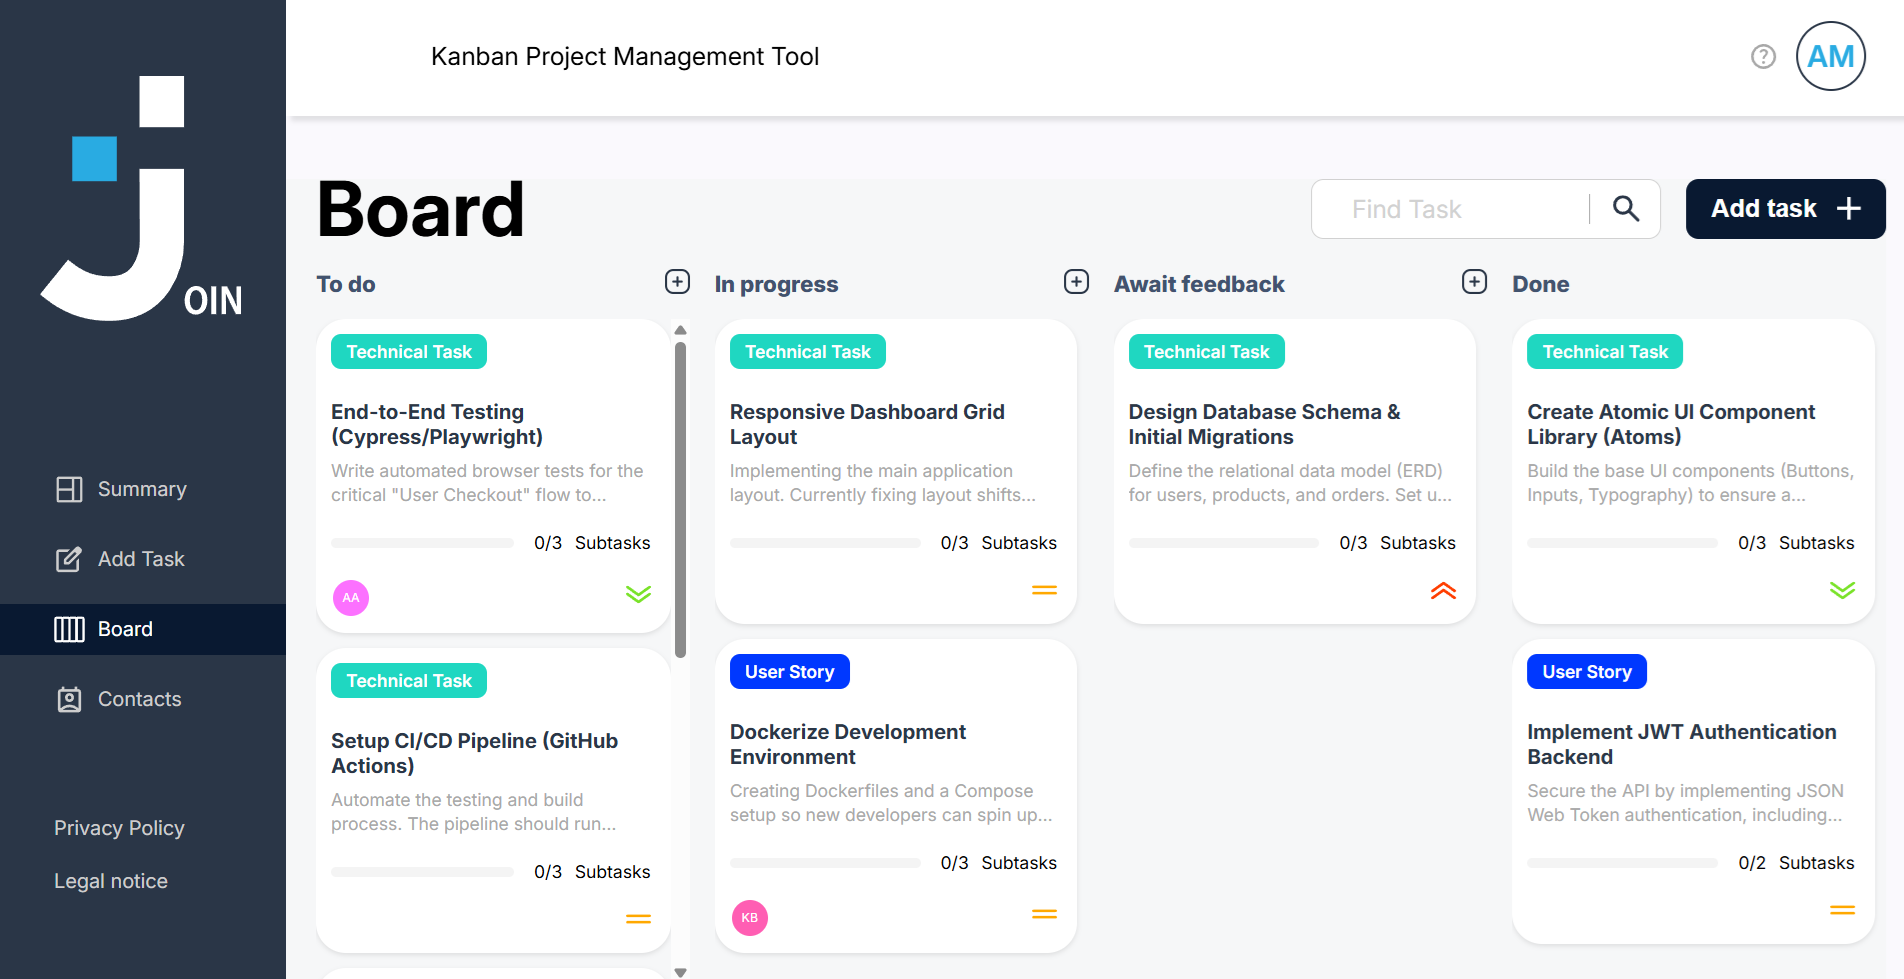Open the Implement JWT Authentication Backend card
The image size is (1904, 979).
tap(1692, 744)
